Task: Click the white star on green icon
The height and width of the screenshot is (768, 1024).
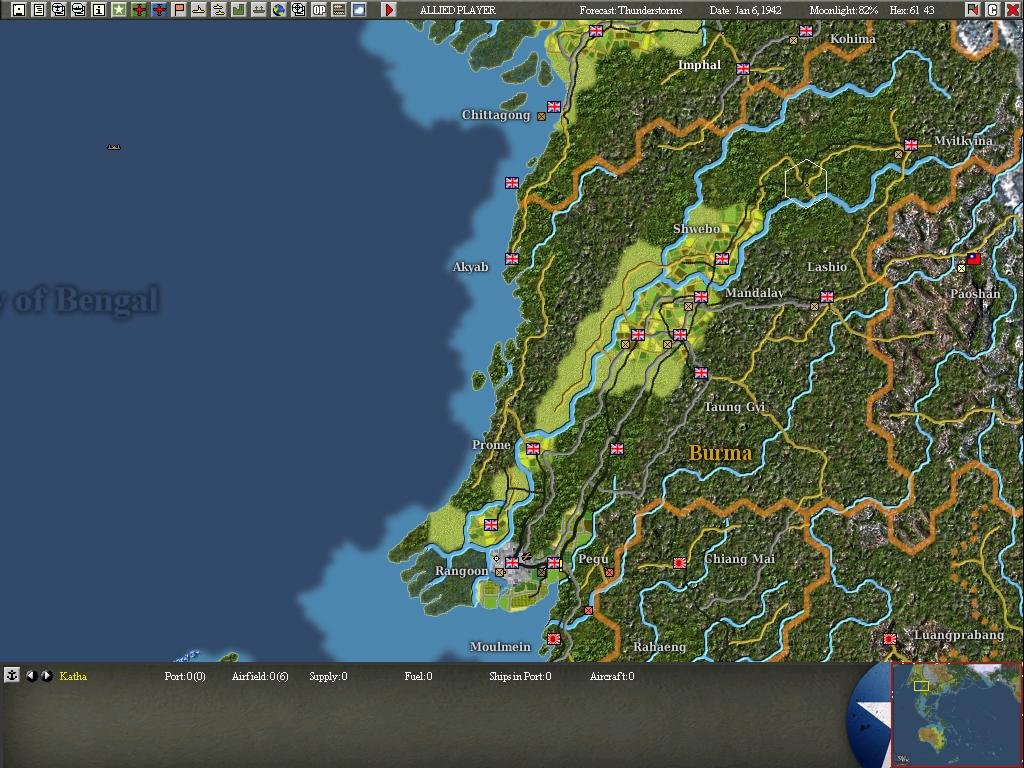Action: (119, 10)
